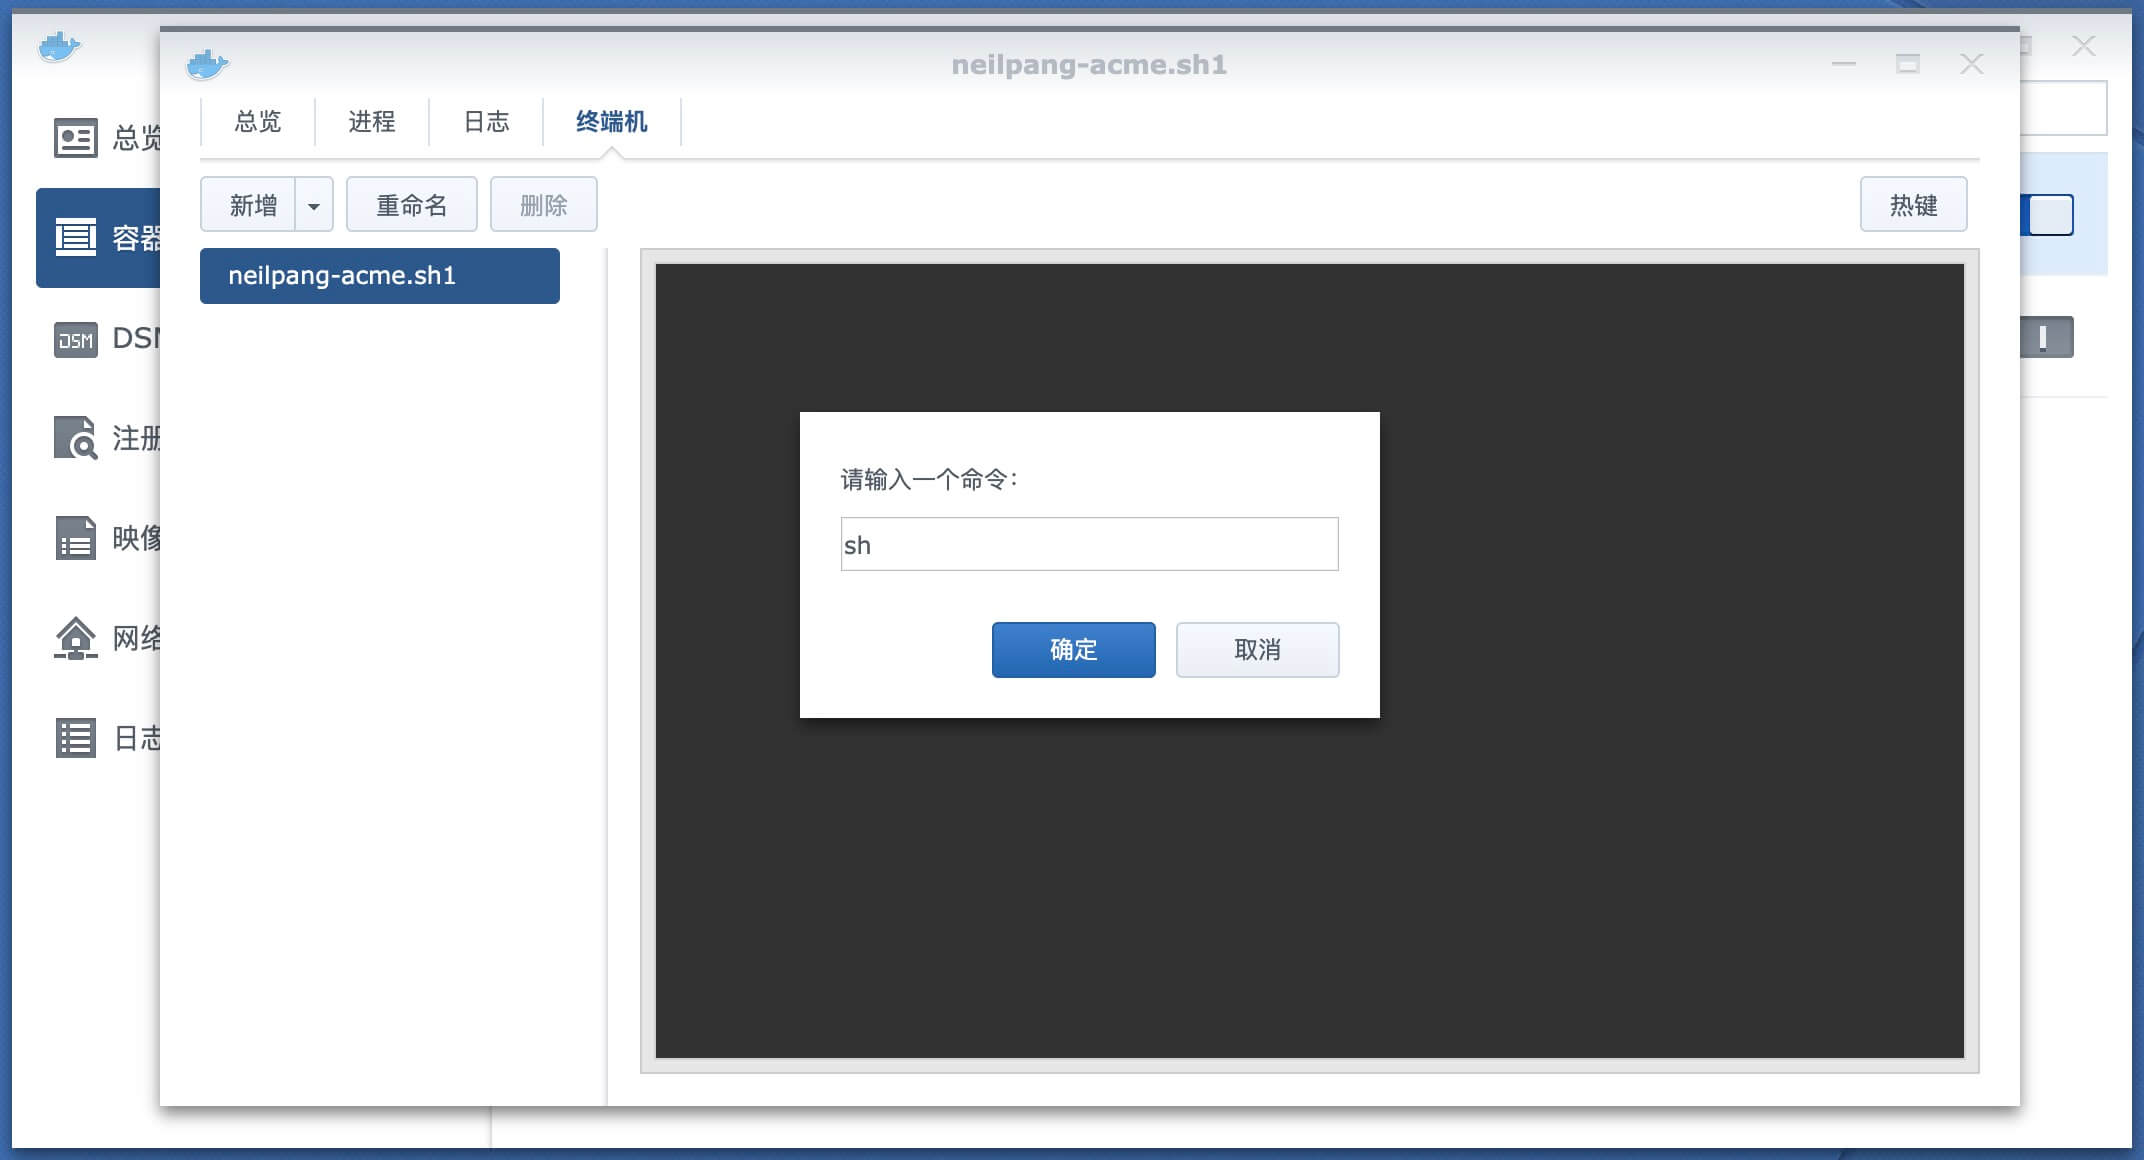
Task: Open the 进程 tab
Action: tap(372, 122)
